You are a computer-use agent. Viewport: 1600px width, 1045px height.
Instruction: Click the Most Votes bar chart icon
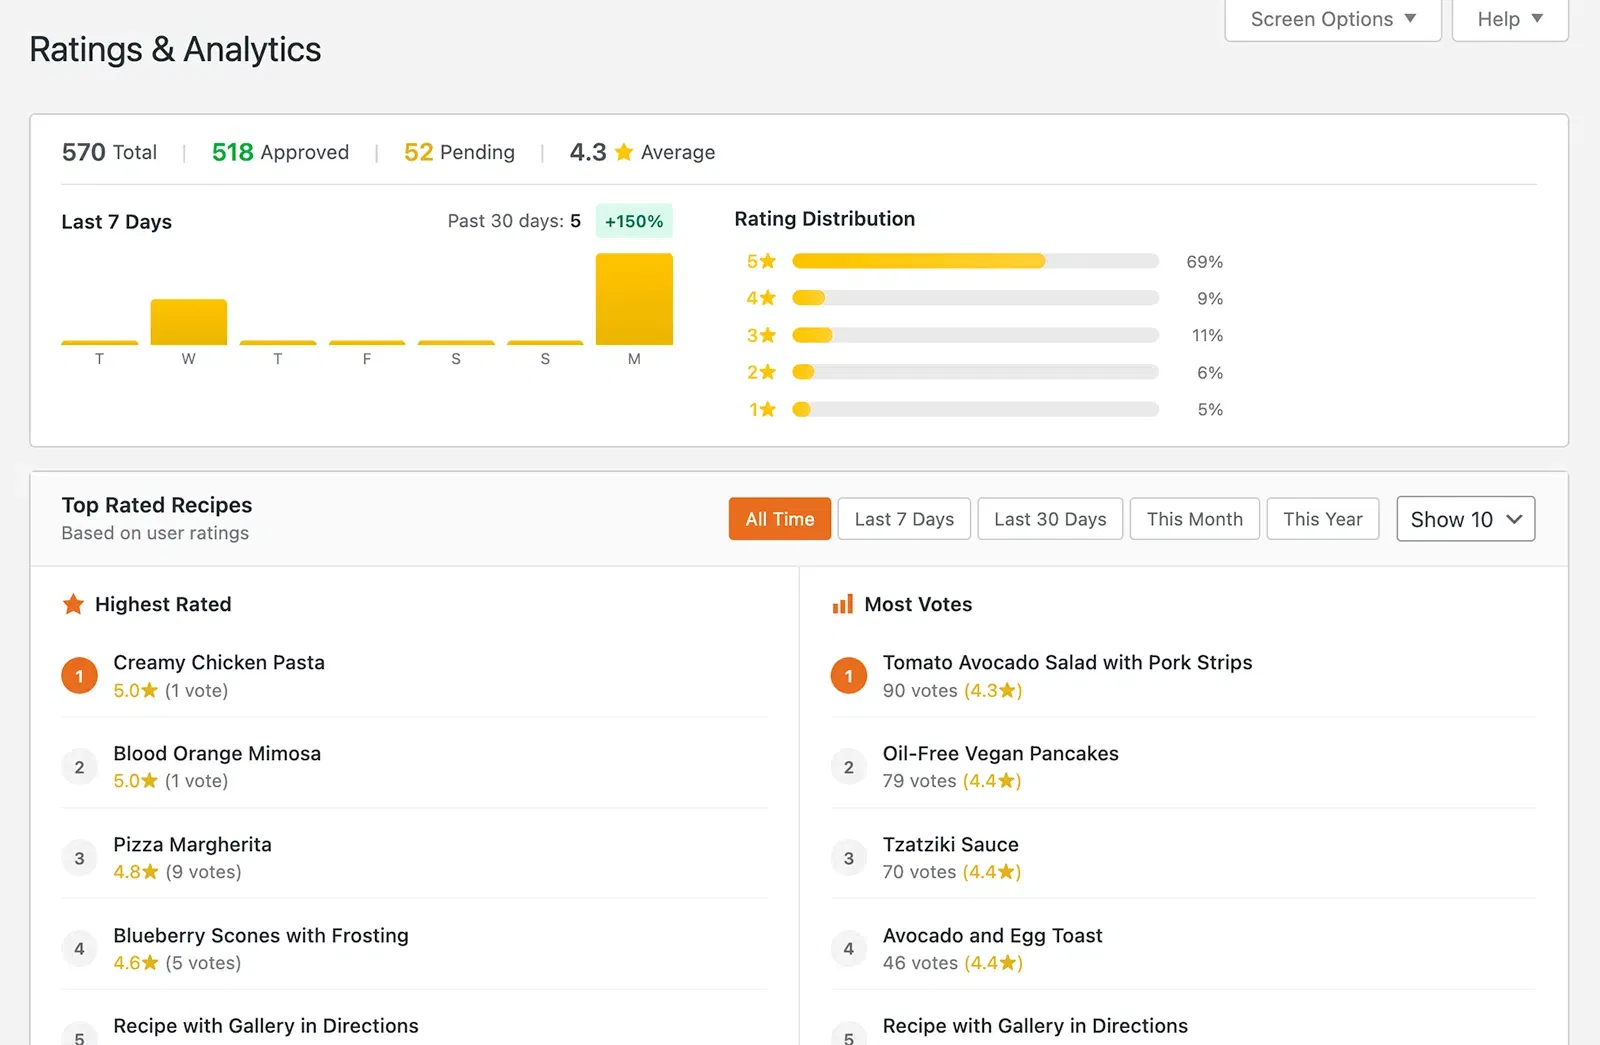pos(843,604)
